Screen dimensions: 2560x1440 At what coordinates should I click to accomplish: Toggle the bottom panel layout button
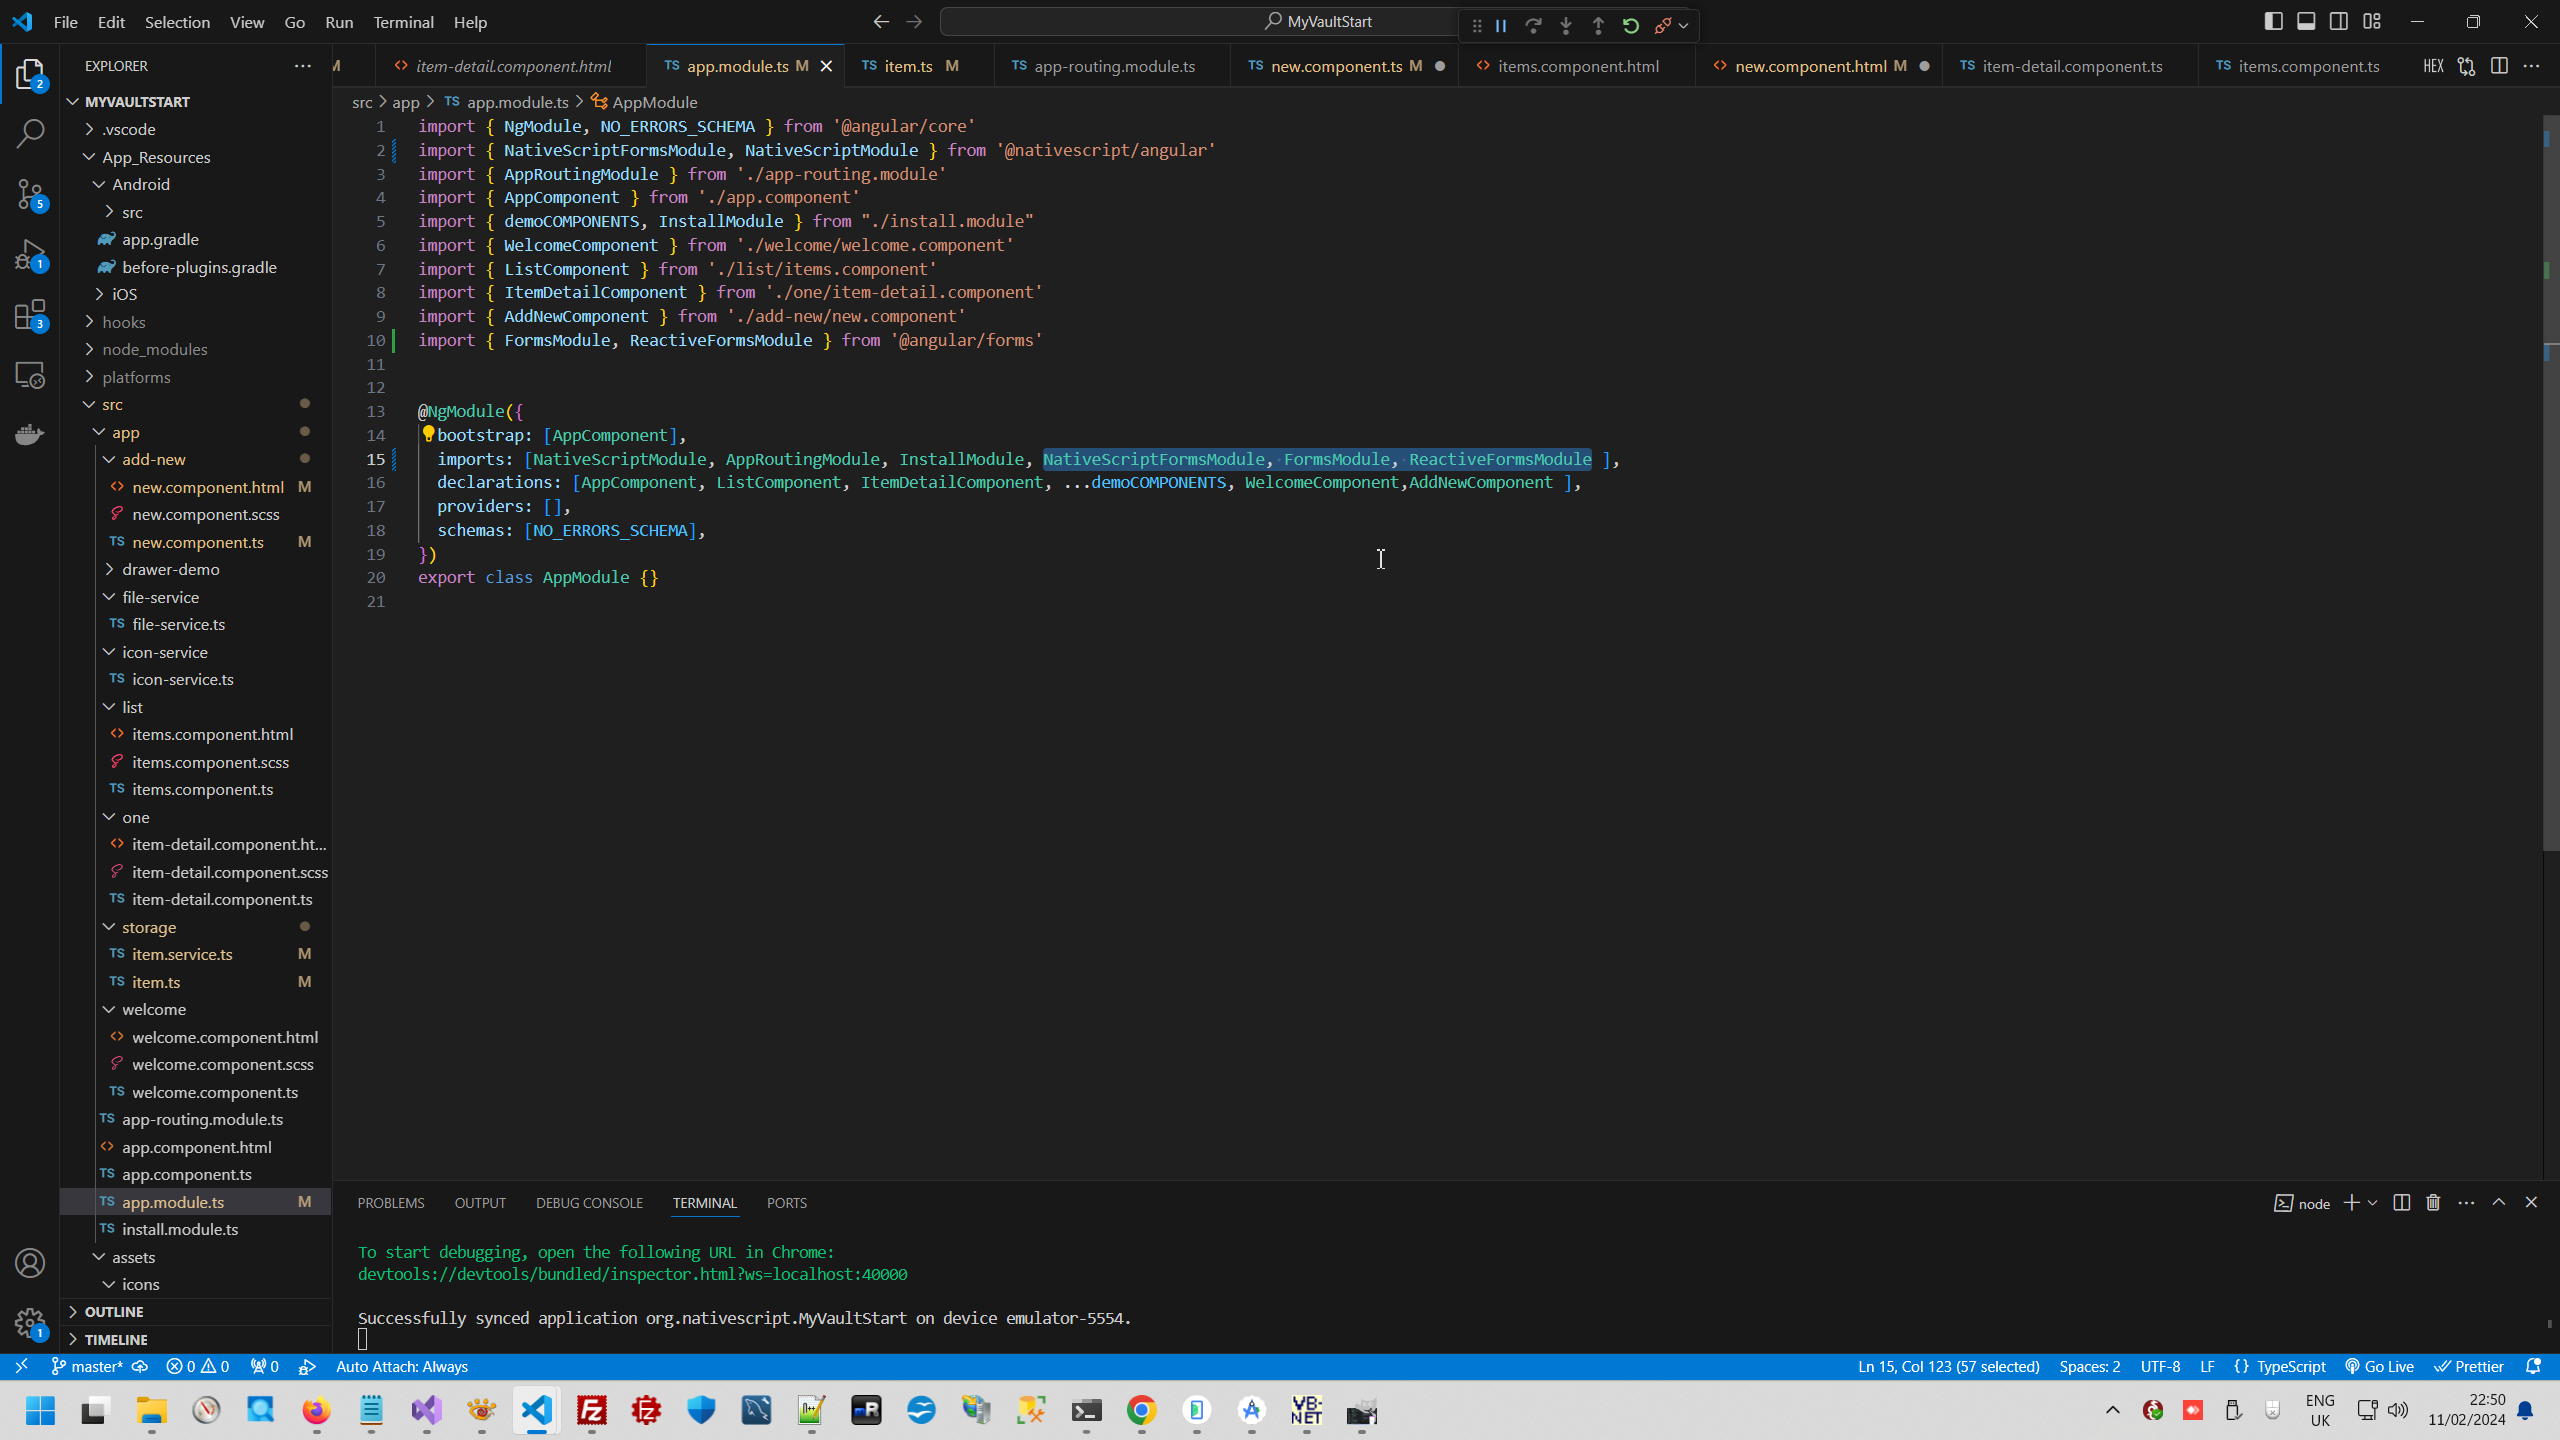[2306, 22]
